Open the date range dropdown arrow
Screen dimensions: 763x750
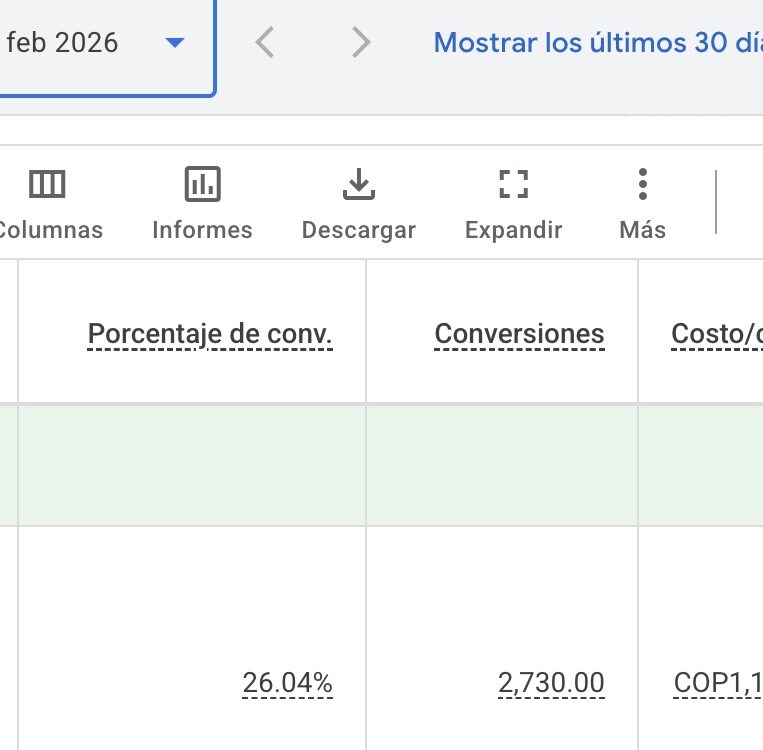175,42
